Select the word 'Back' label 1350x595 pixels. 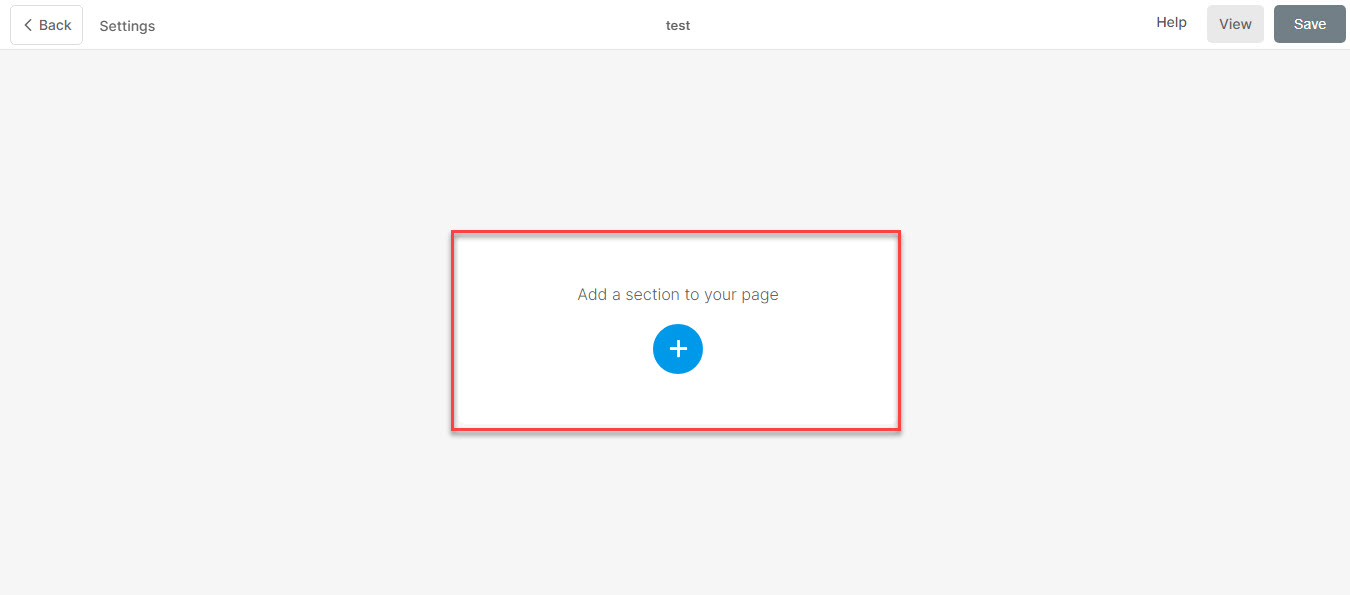click(55, 25)
